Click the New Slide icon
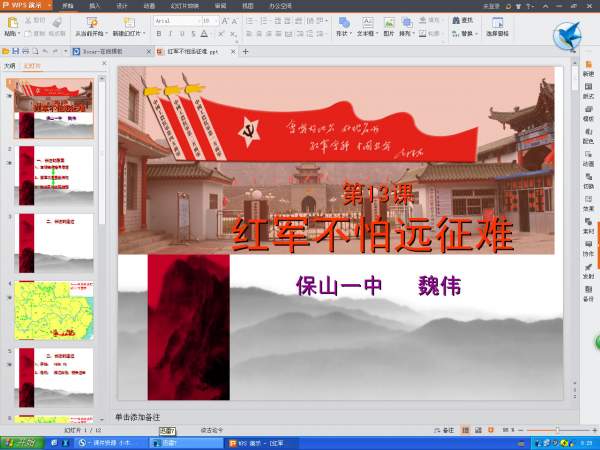The image size is (600, 450). pyautogui.click(x=129, y=22)
